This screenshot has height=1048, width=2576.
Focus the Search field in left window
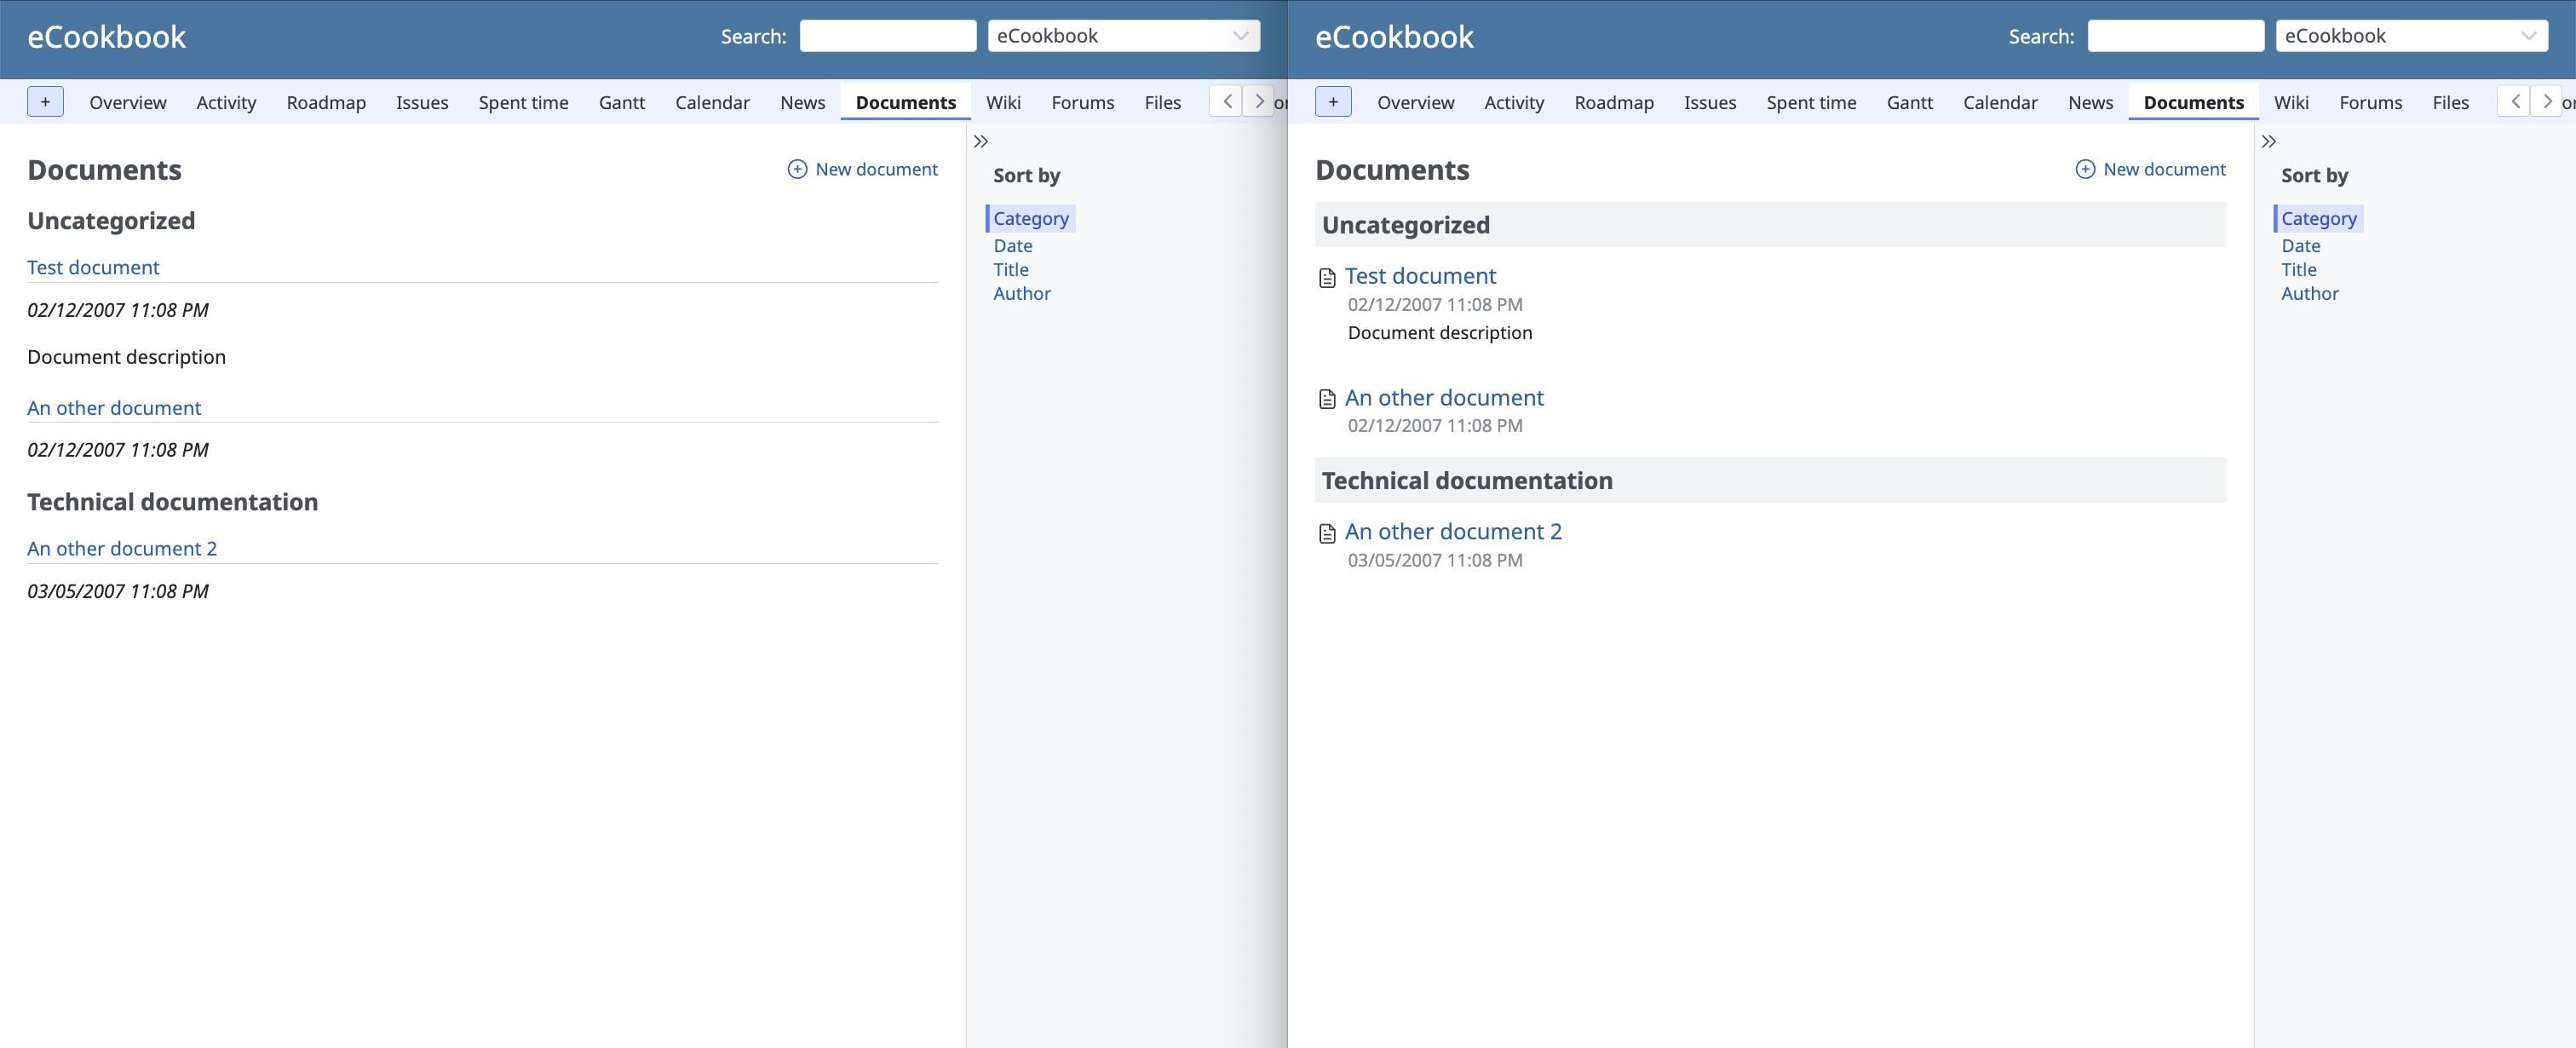[x=887, y=36]
